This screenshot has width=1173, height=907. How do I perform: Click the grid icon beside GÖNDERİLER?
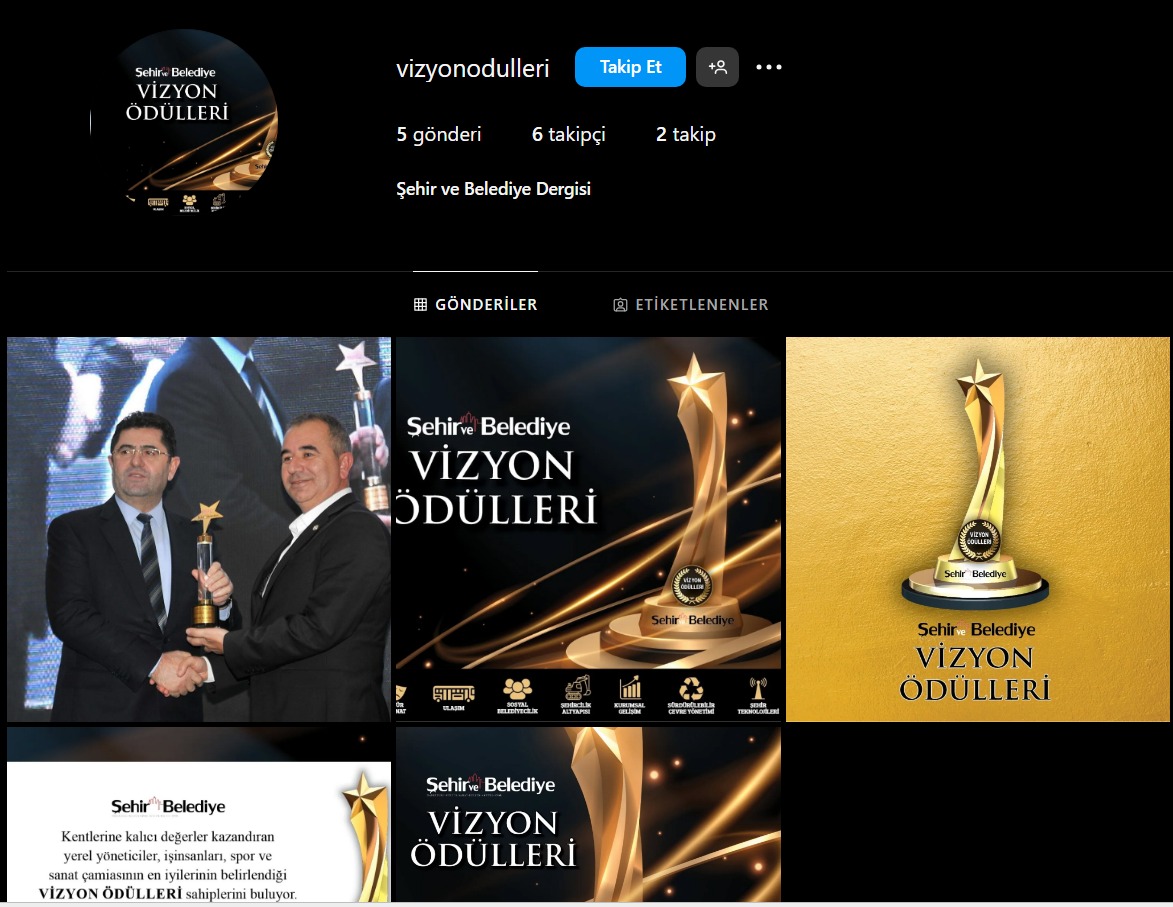click(420, 305)
